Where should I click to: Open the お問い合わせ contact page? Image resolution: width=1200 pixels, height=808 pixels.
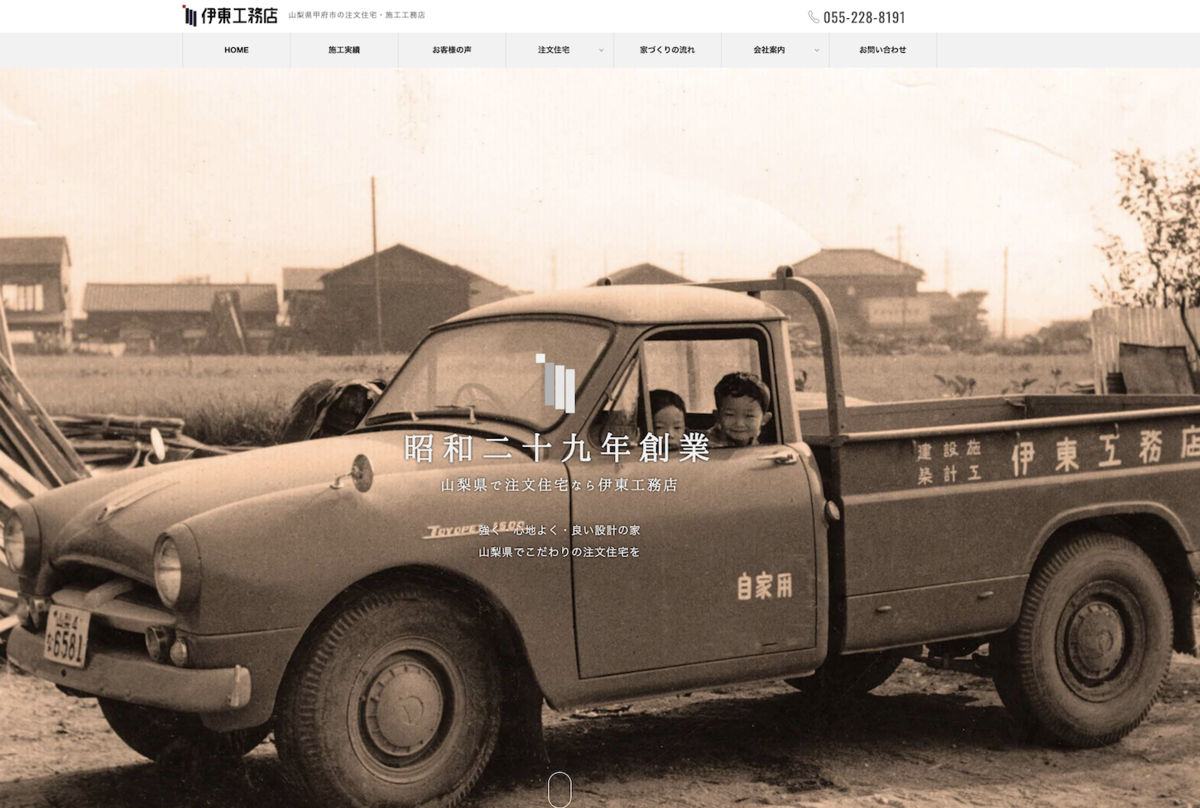point(883,50)
